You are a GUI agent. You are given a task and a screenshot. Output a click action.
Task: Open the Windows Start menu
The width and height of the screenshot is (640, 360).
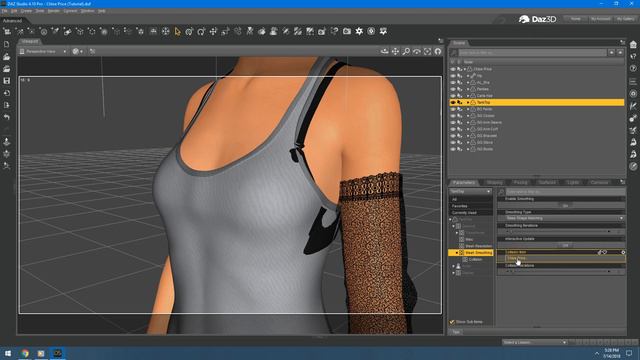[8, 353]
